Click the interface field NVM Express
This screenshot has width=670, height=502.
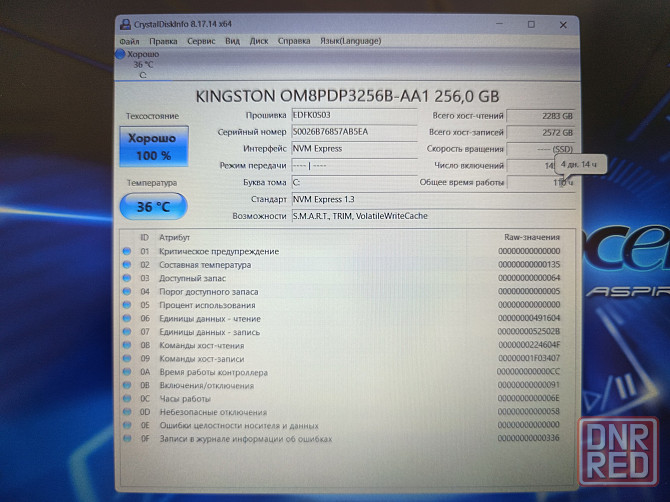pyautogui.click(x=354, y=149)
